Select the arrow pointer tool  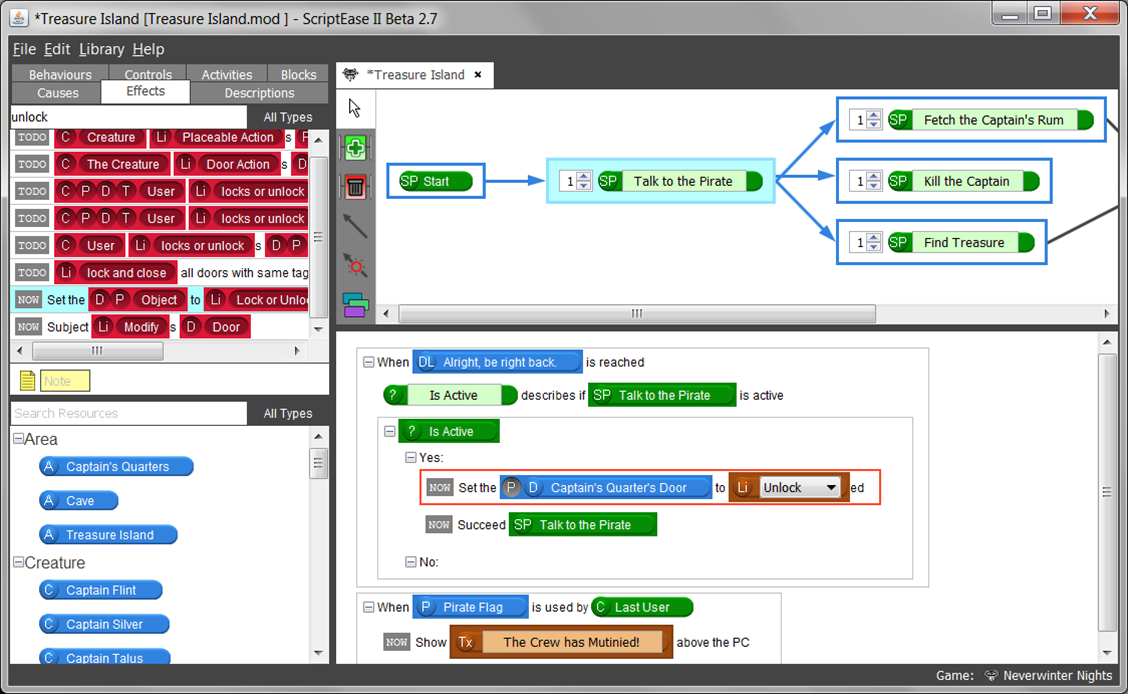(x=355, y=108)
